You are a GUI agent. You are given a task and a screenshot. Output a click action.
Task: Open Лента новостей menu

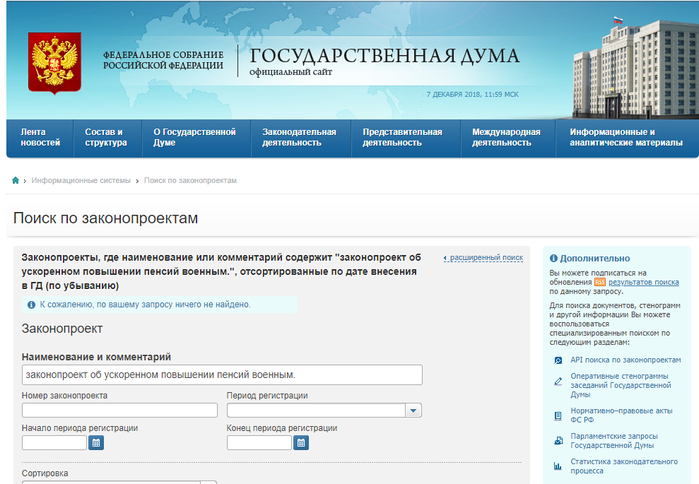pyautogui.click(x=40, y=137)
